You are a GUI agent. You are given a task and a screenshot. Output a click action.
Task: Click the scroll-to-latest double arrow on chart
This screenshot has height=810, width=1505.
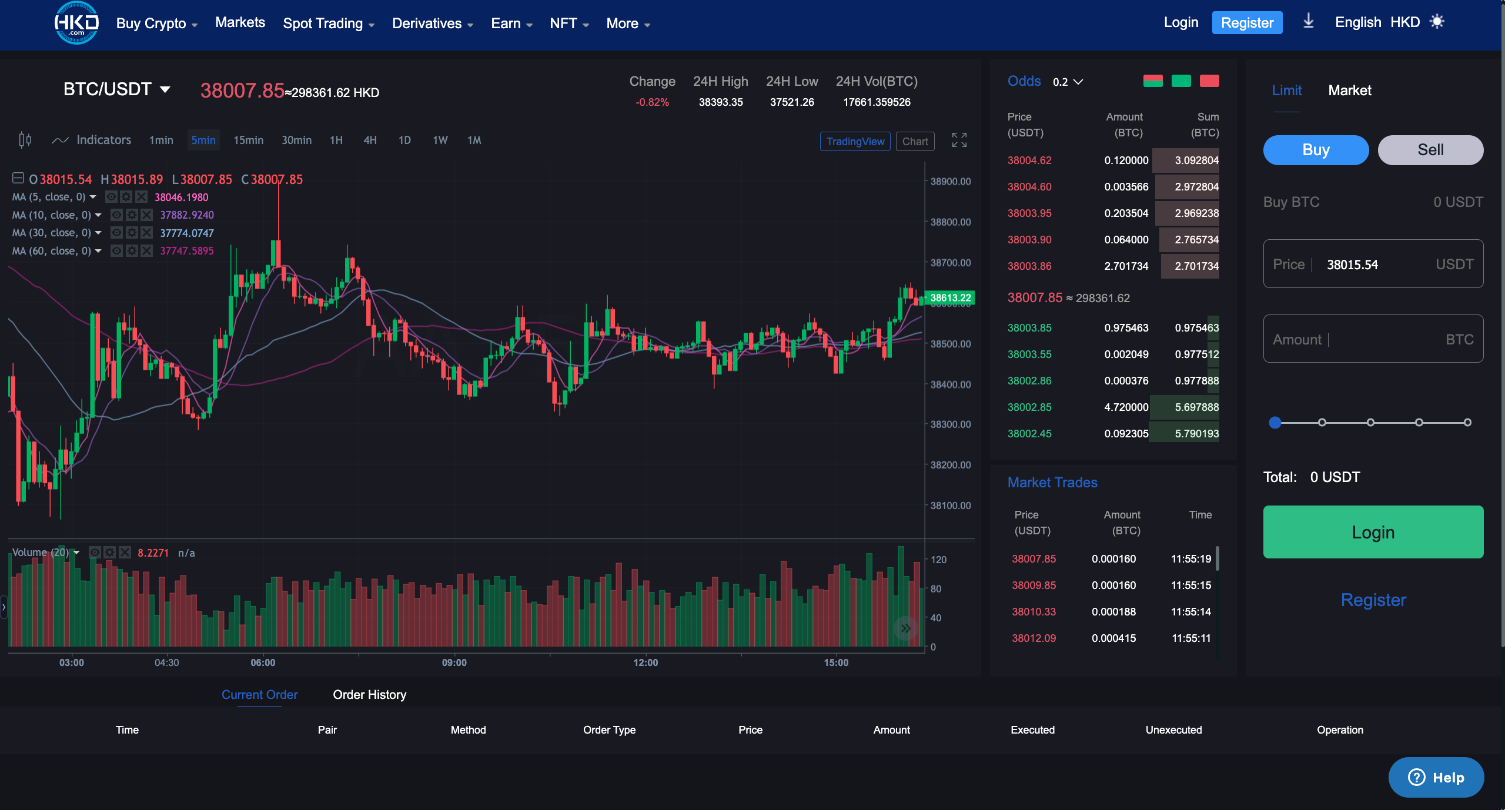(x=906, y=628)
